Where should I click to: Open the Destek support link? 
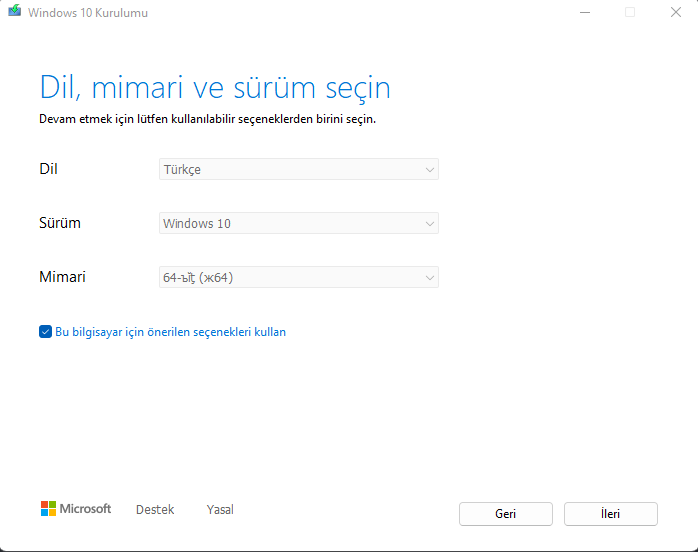[x=155, y=509]
